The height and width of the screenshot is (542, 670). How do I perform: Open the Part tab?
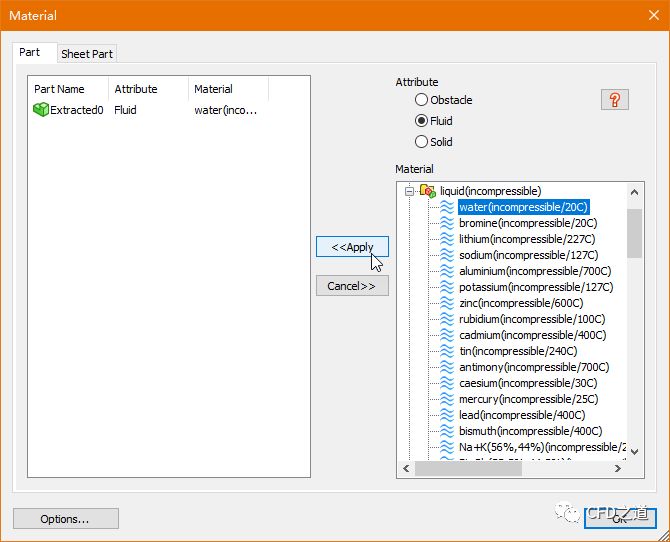30,52
